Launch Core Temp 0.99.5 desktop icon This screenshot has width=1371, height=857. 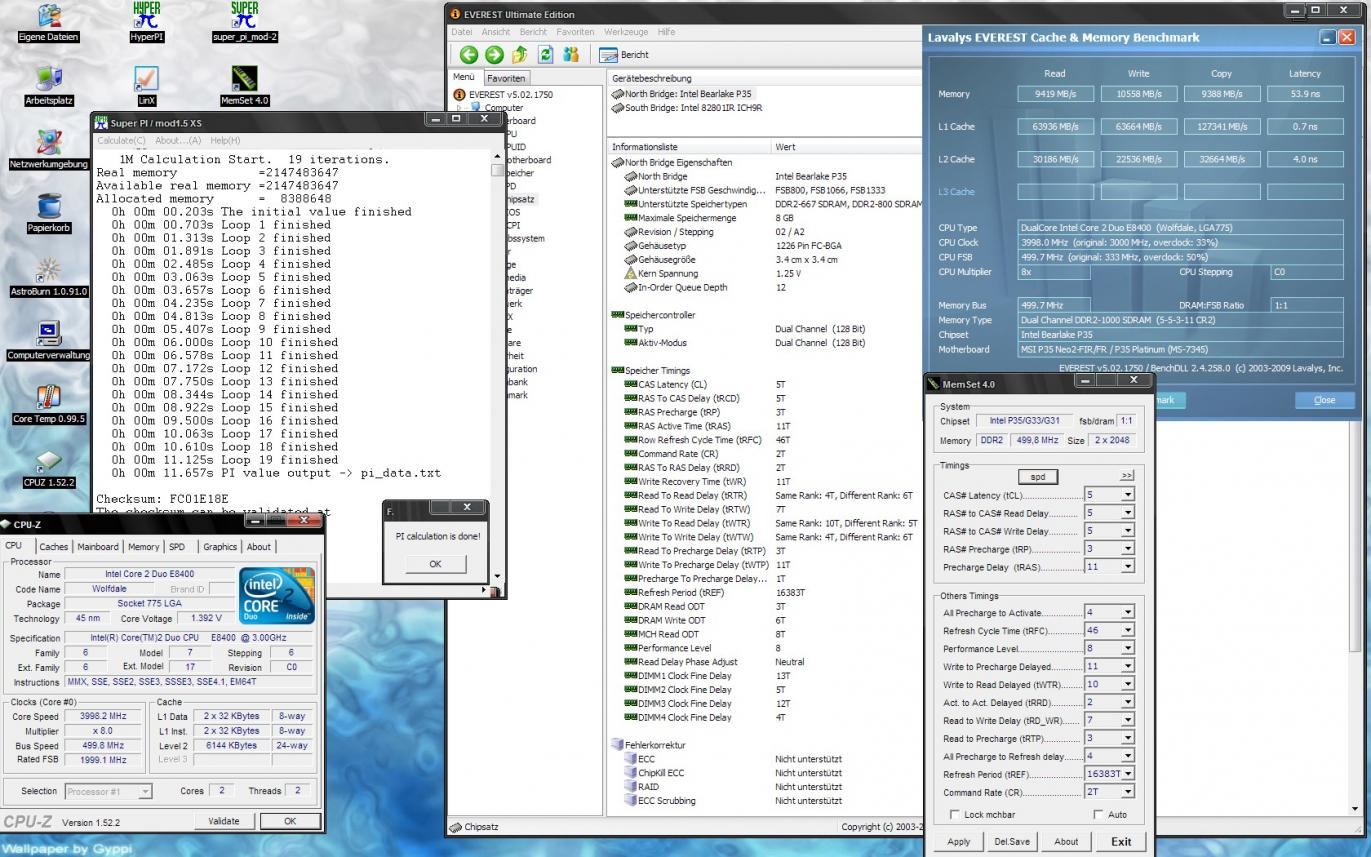click(48, 405)
